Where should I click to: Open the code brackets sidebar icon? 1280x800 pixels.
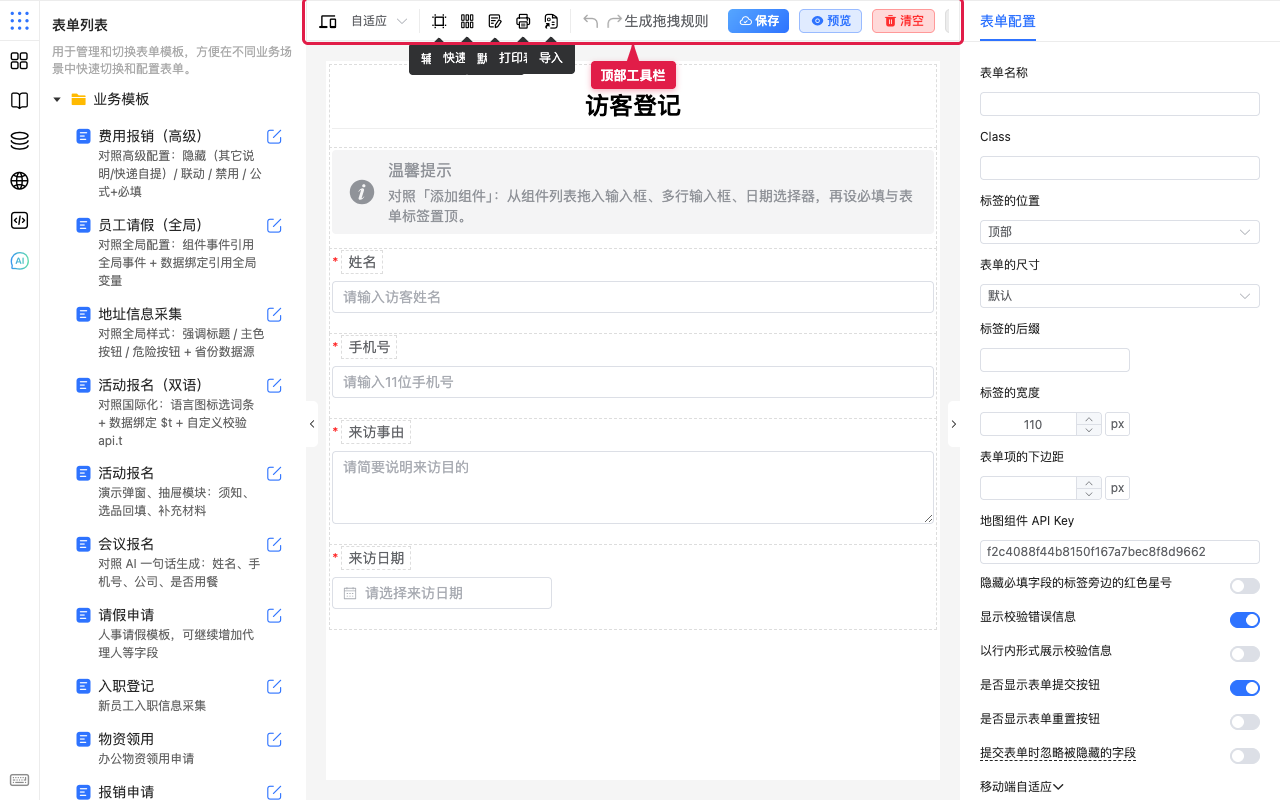(x=19, y=221)
